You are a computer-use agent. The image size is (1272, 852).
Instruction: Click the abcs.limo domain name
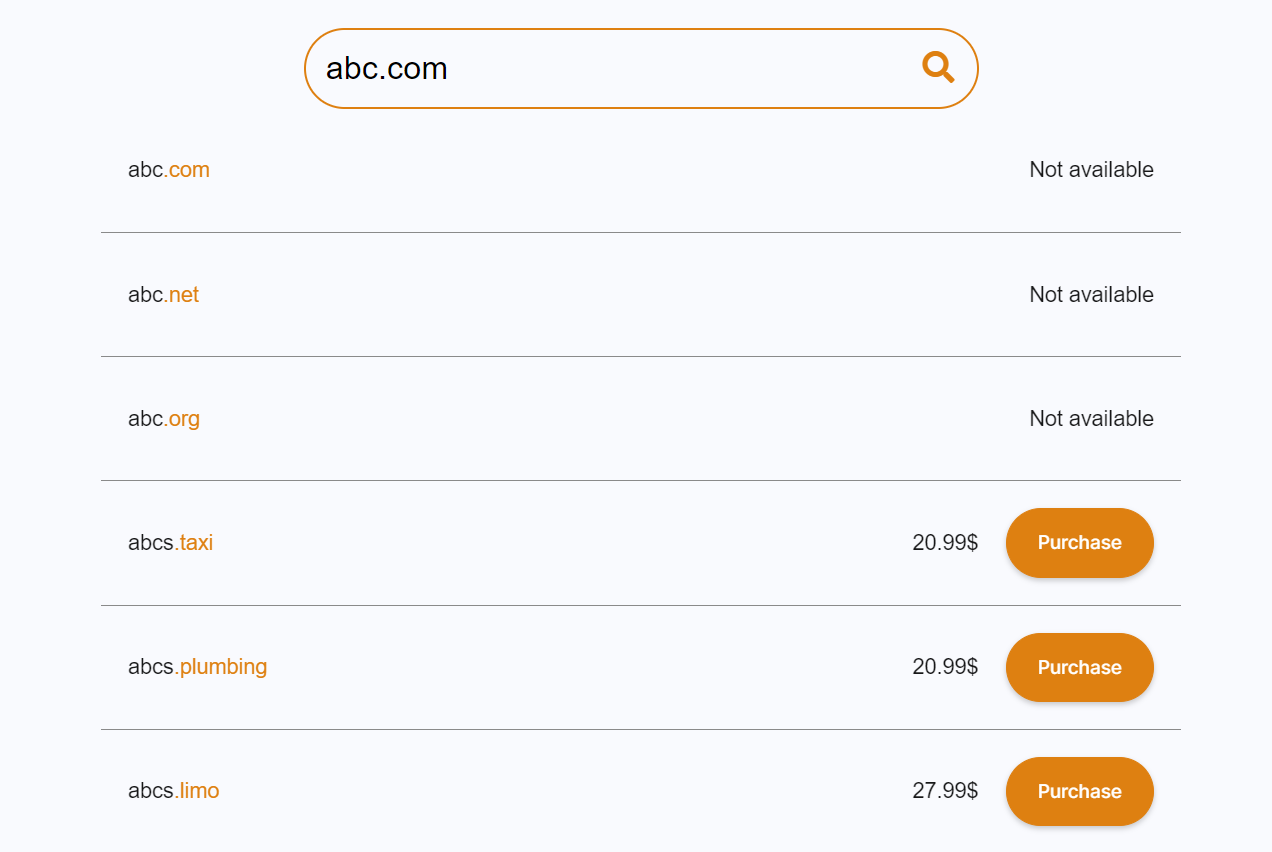click(x=173, y=791)
